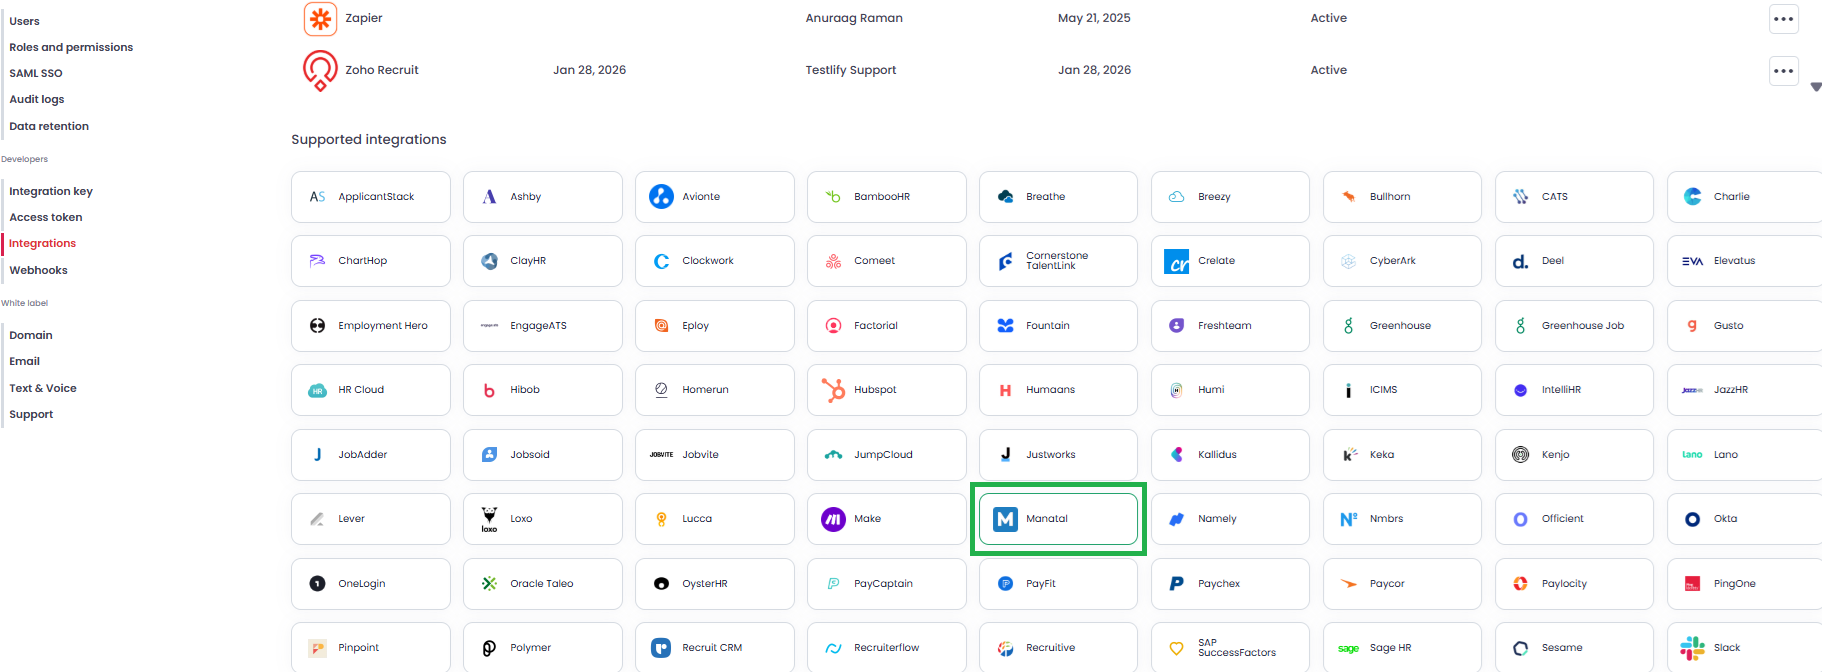Open the Zoho Recruit row options menu
This screenshot has height=672, width=1822.
click(x=1783, y=71)
